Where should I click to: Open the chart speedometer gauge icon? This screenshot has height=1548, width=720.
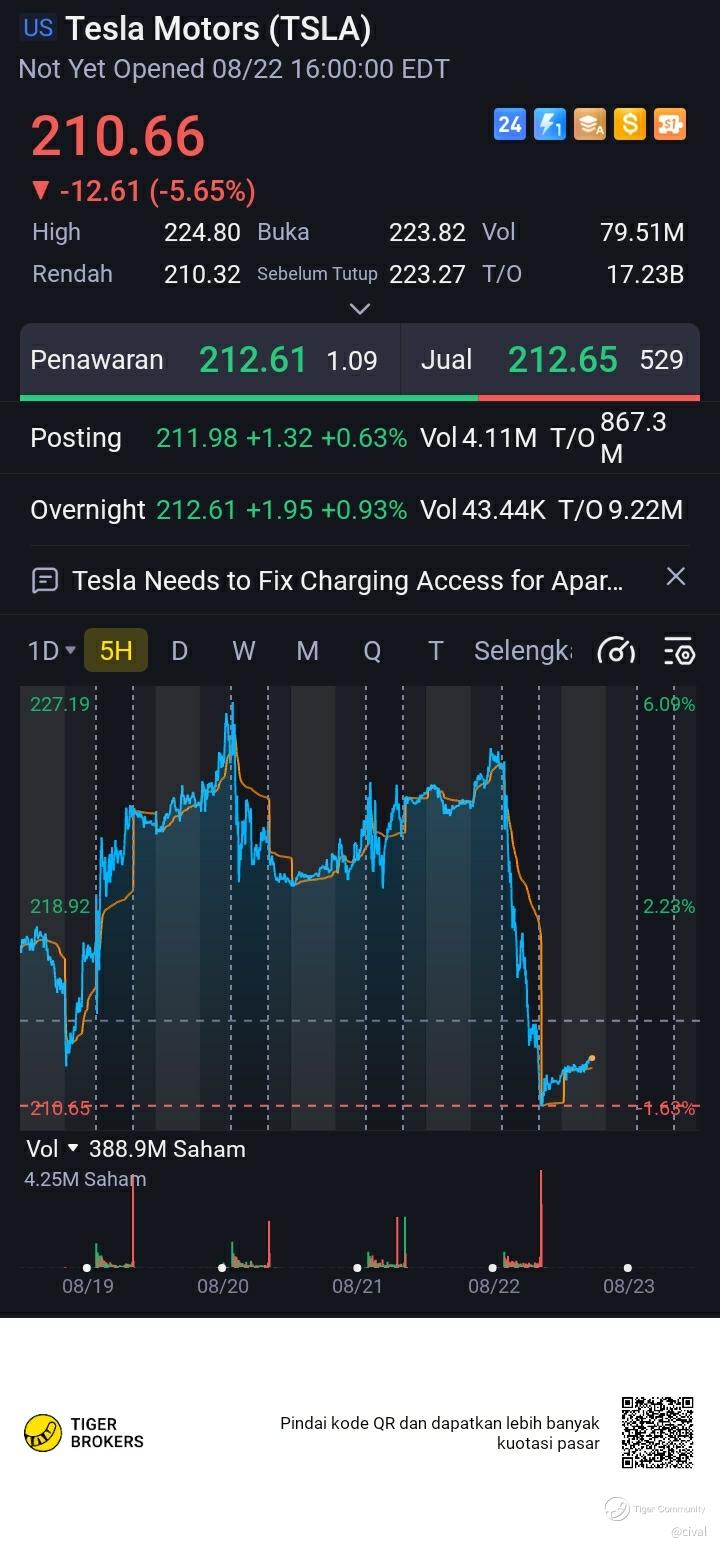[616, 652]
